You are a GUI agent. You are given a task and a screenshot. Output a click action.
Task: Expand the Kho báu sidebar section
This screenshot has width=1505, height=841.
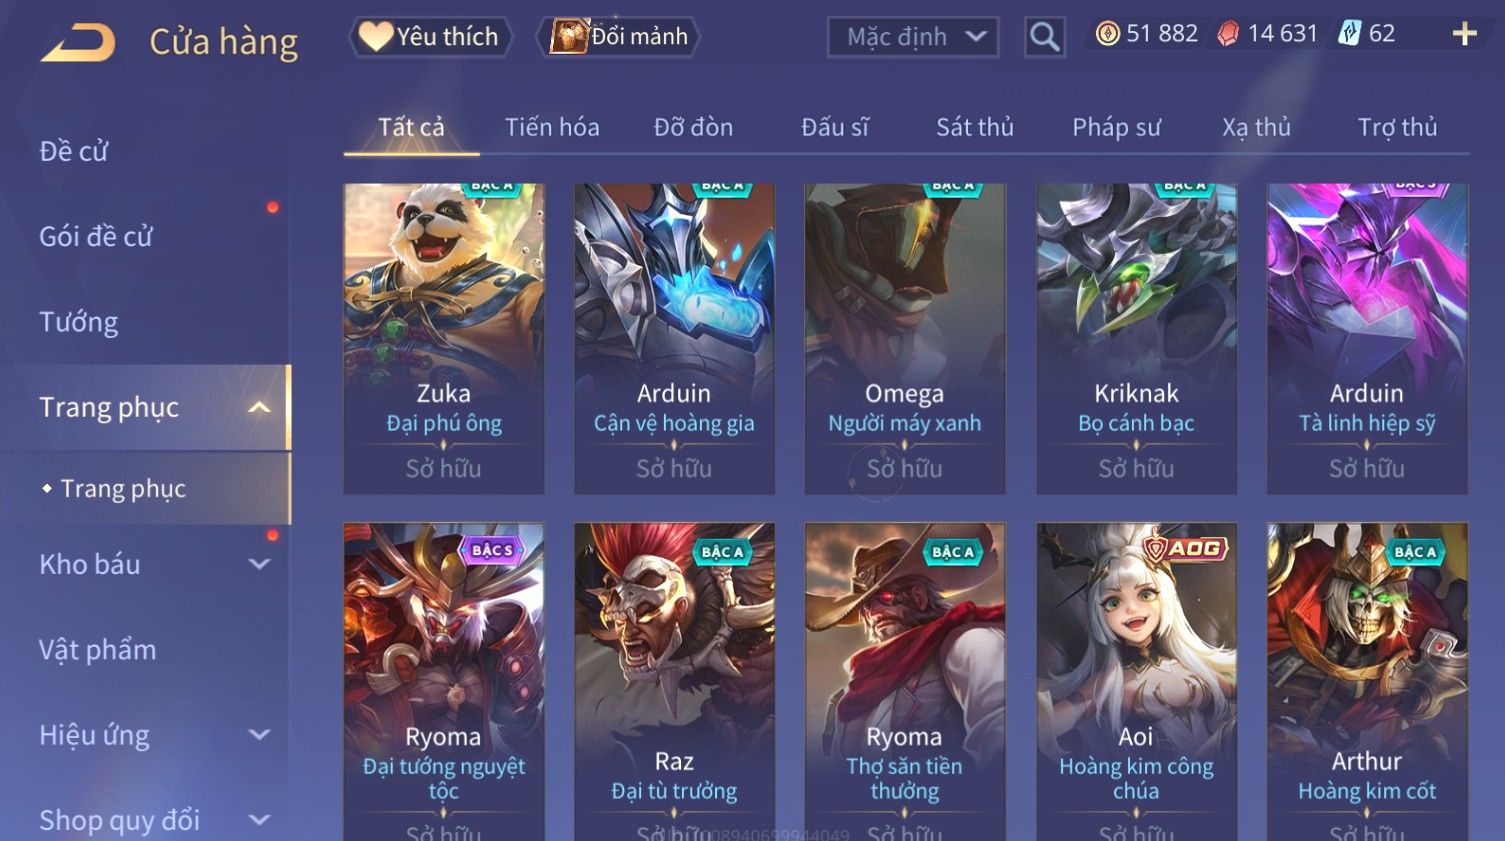pos(259,564)
